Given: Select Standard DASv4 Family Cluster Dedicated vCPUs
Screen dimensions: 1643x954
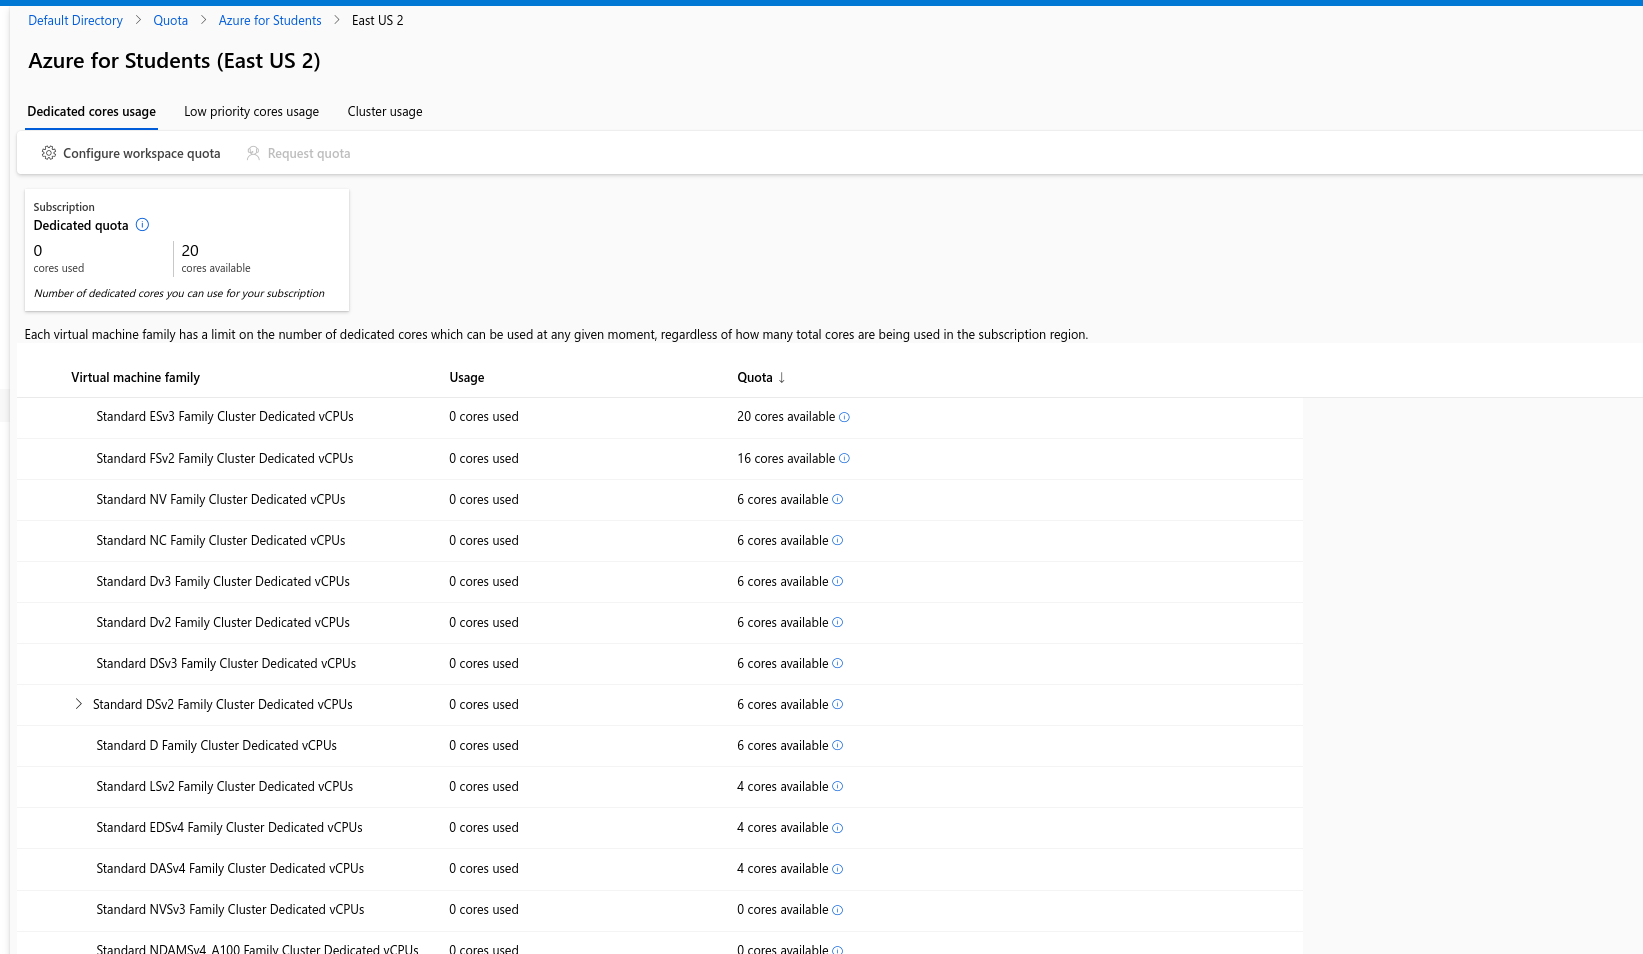Looking at the screenshot, I should click(230, 868).
